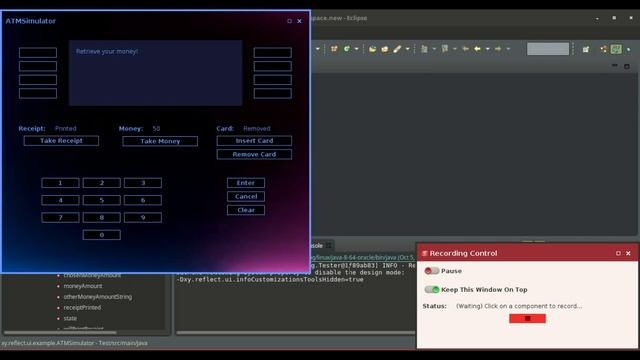Go to last edit location in Eclipse

click(x=465, y=49)
